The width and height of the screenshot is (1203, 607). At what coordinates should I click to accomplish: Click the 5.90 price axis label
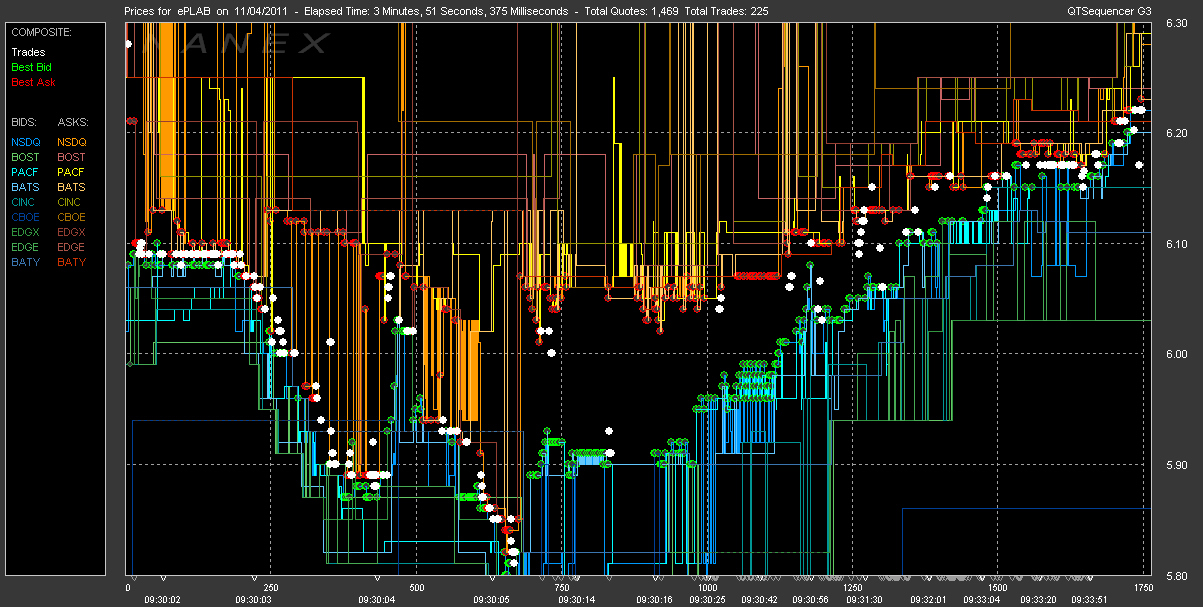(1175, 465)
